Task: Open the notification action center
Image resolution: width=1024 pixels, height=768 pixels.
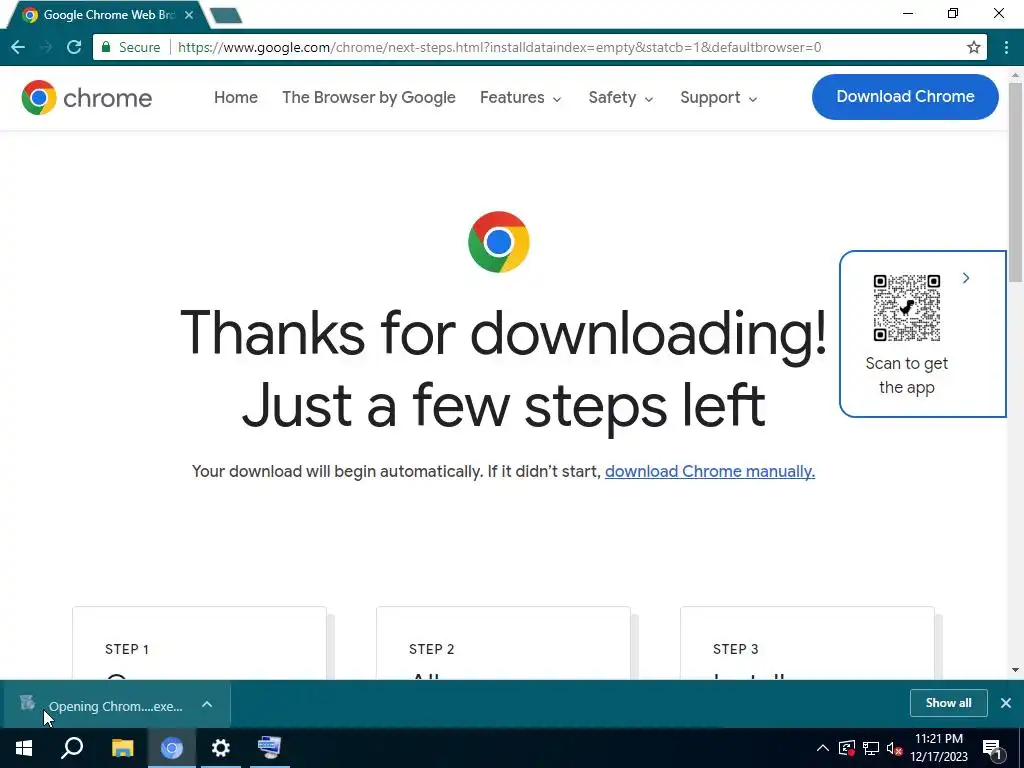Action: pyautogui.click(x=993, y=749)
